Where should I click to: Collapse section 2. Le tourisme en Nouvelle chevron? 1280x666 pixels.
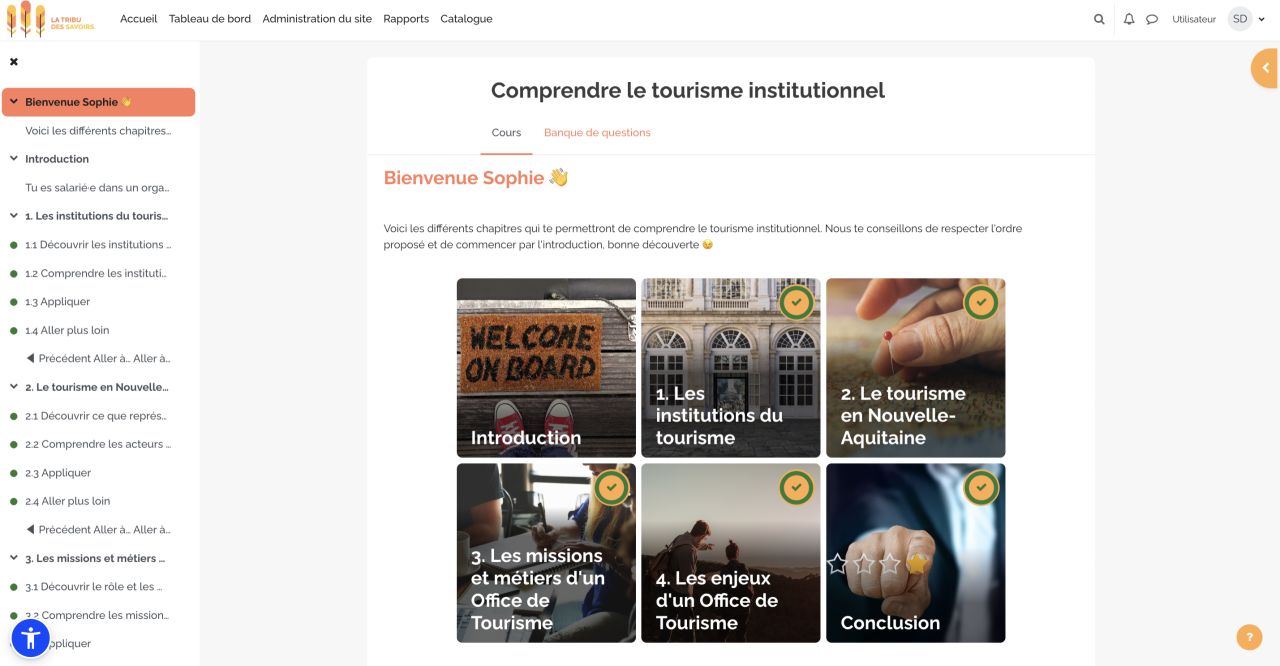(14, 387)
